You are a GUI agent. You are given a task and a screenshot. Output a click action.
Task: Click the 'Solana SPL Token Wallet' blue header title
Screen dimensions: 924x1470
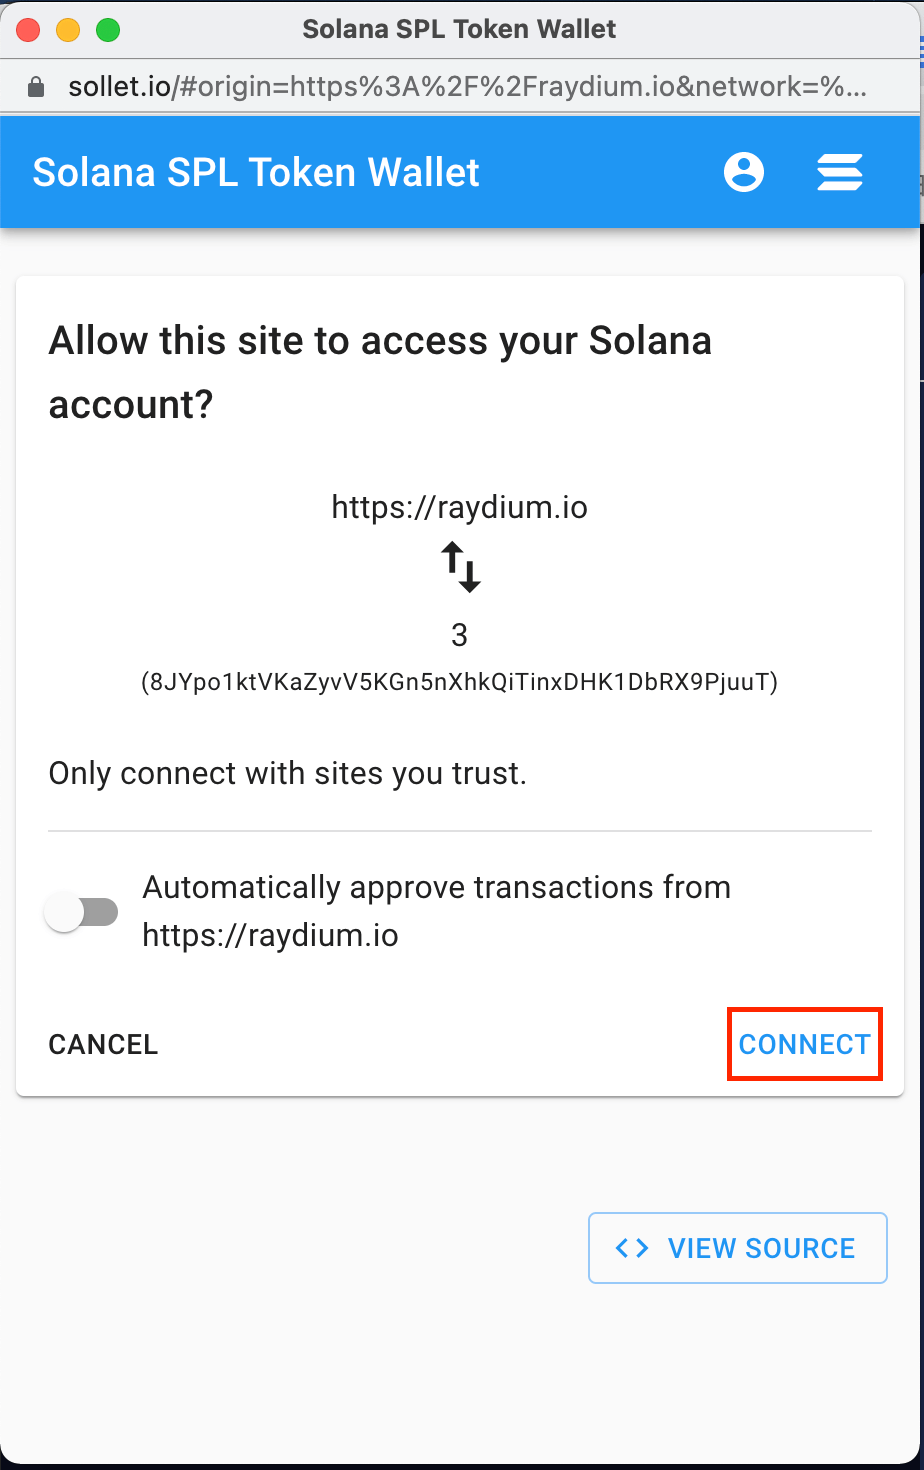pos(256,172)
